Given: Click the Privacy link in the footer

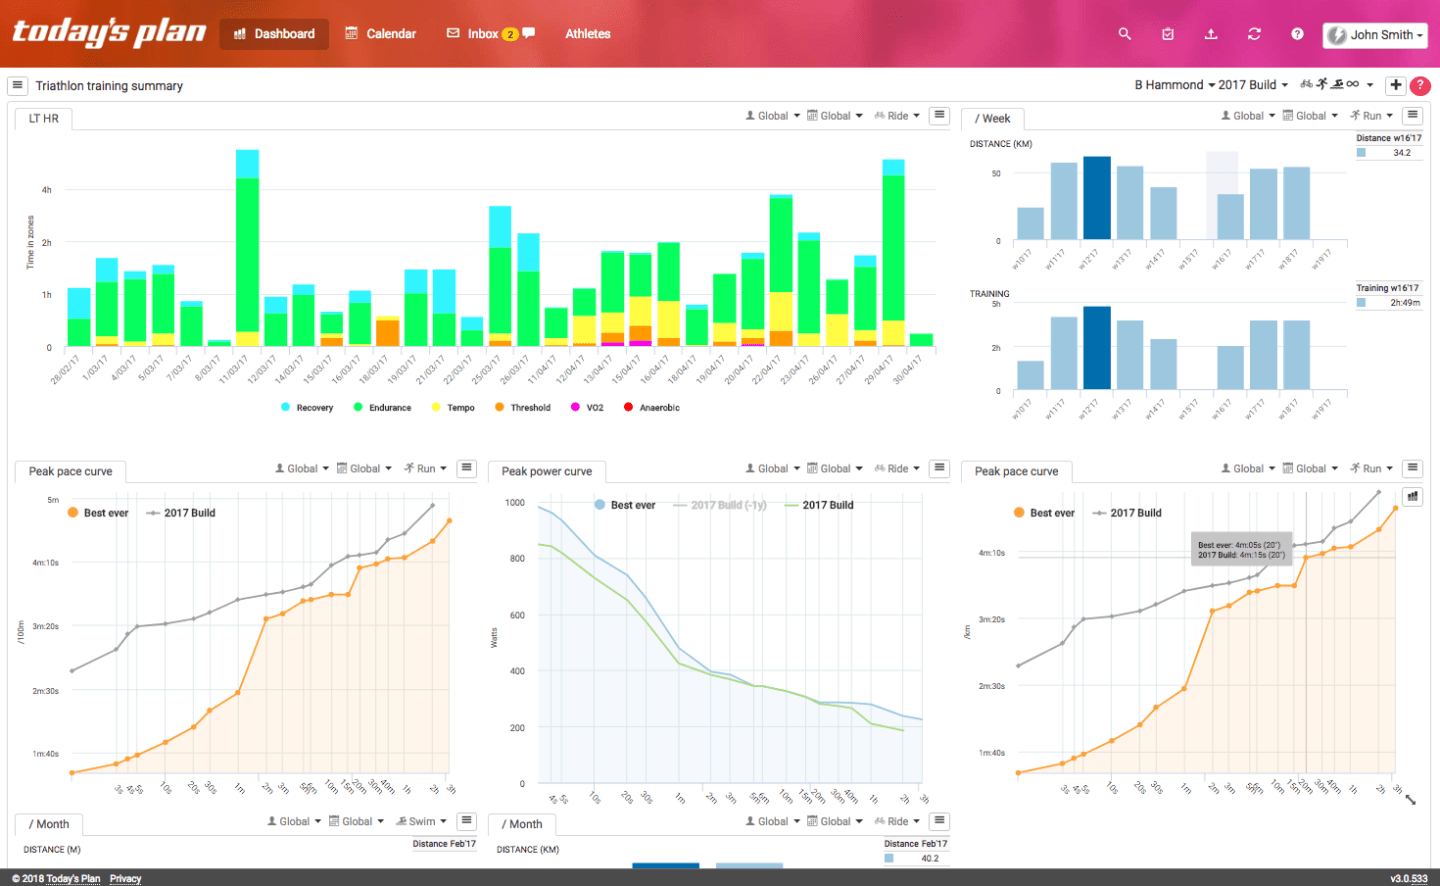Looking at the screenshot, I should (x=125, y=878).
